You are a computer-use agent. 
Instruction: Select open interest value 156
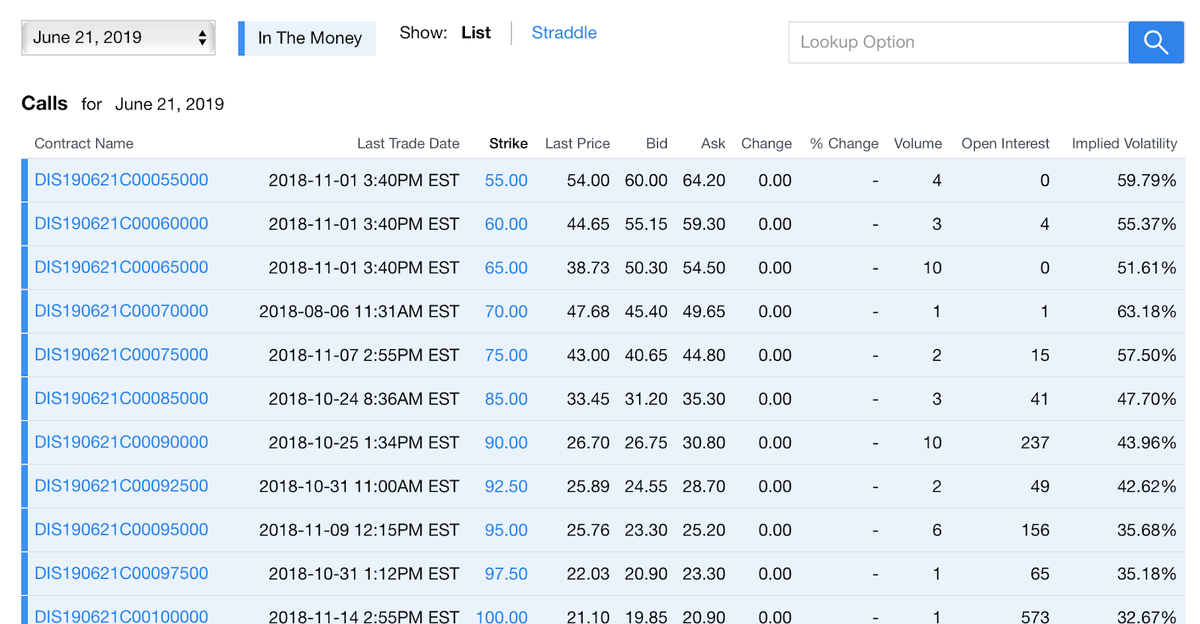pos(1035,530)
